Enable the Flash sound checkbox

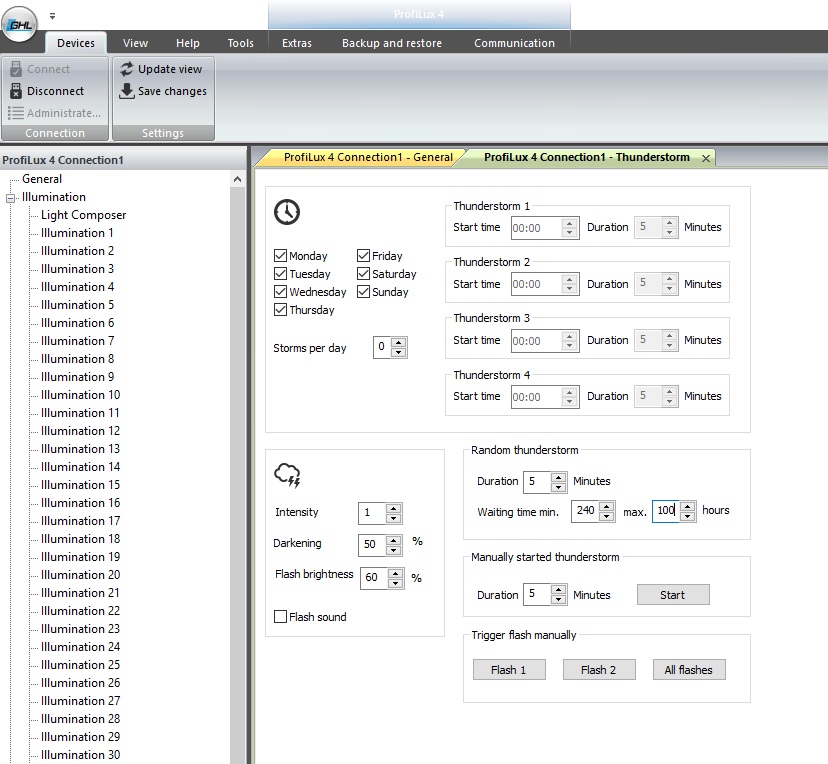(x=280, y=617)
